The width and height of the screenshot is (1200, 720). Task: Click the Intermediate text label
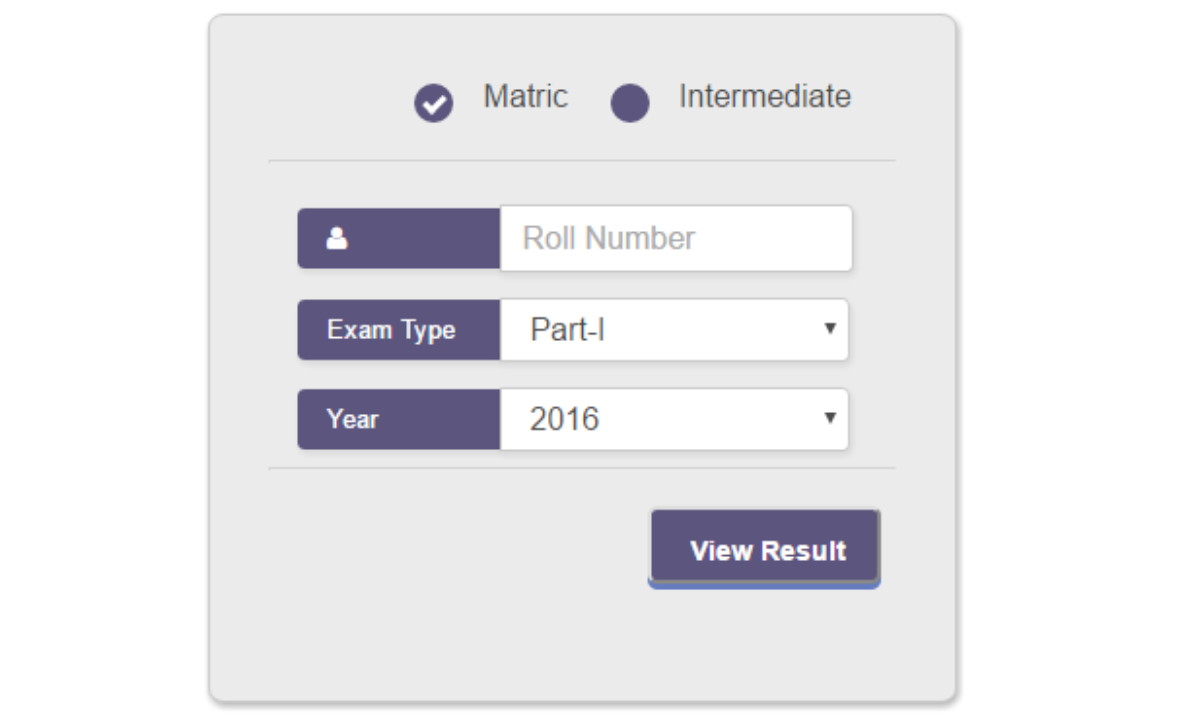[765, 96]
